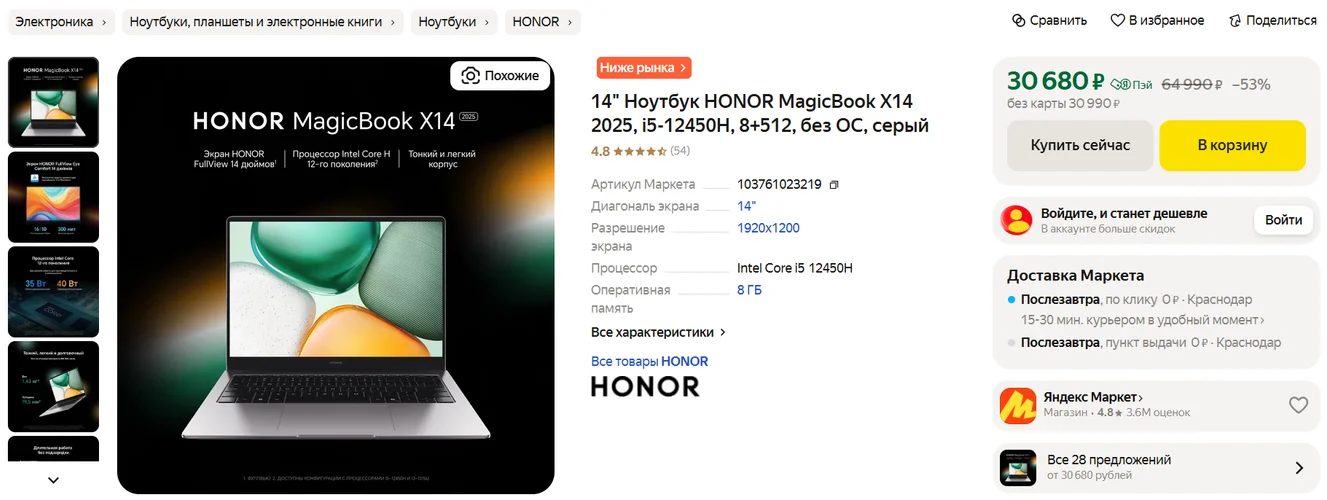Screen dimensions: 1327x500
Task: Show more thumbnails with the down chevron
Action: pyautogui.click(x=54, y=480)
